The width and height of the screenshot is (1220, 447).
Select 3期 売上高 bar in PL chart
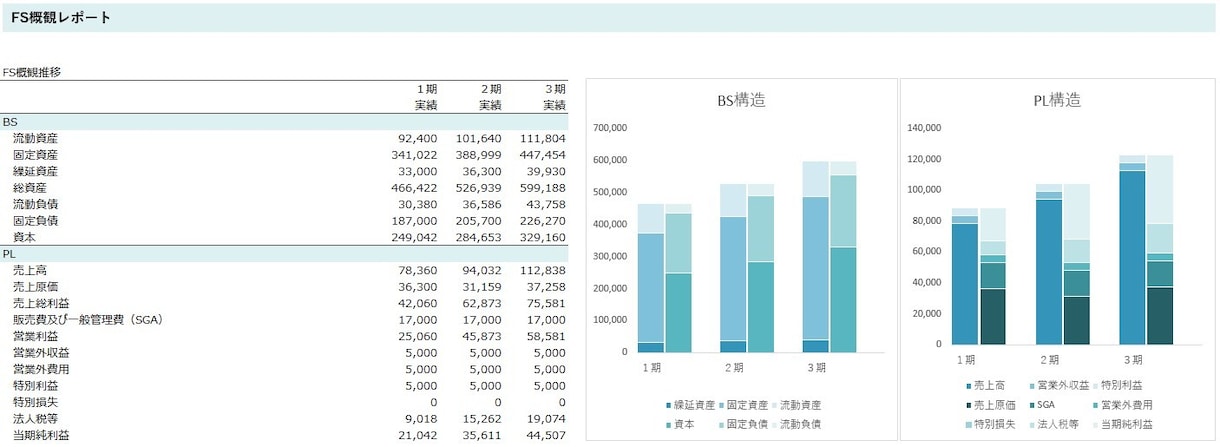click(x=1132, y=257)
